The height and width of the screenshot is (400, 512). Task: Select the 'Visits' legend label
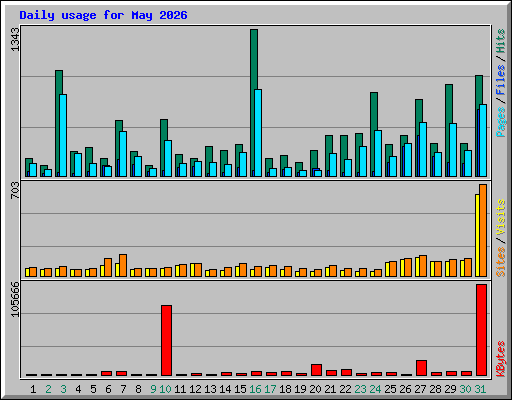[500, 218]
